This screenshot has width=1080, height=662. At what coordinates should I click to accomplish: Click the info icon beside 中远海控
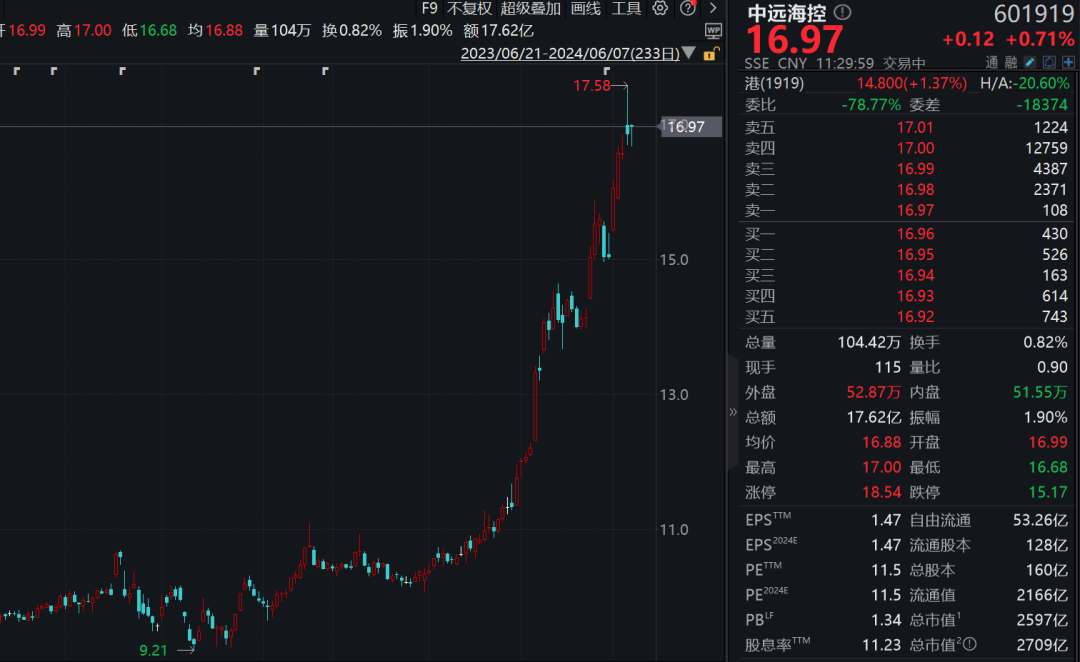842,12
